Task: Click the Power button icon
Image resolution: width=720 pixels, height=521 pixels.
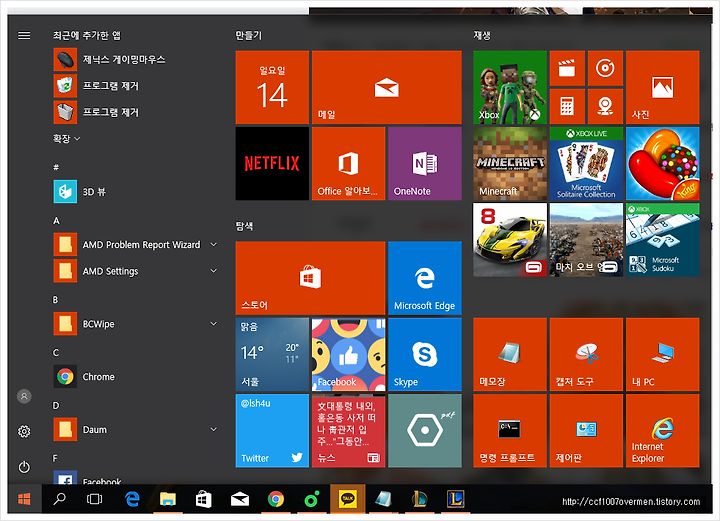Action: pyautogui.click(x=24, y=467)
